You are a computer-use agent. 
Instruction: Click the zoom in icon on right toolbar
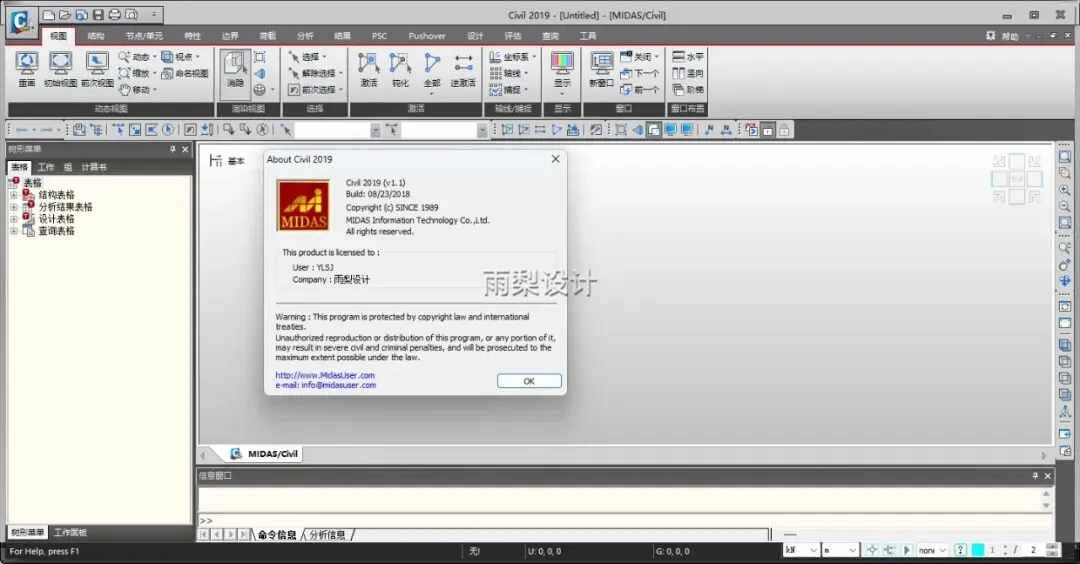pos(1065,189)
